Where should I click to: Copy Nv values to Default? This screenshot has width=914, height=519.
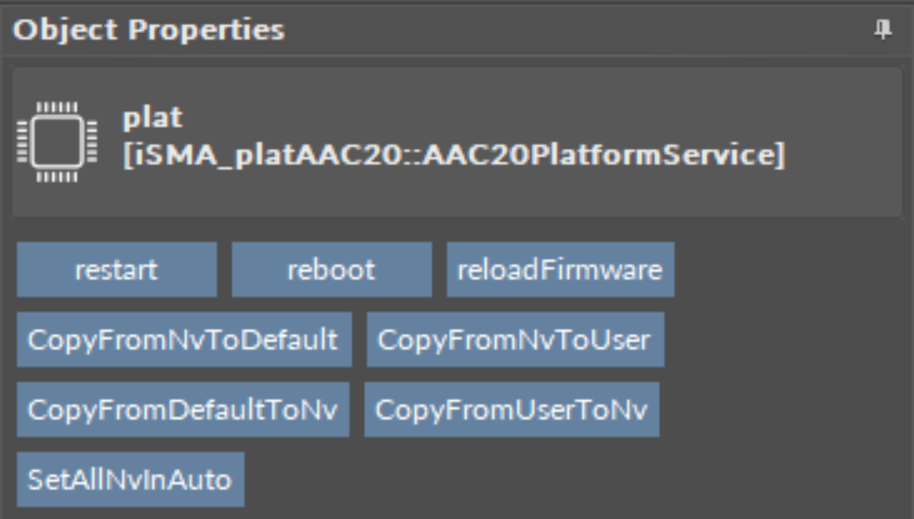coord(182,340)
